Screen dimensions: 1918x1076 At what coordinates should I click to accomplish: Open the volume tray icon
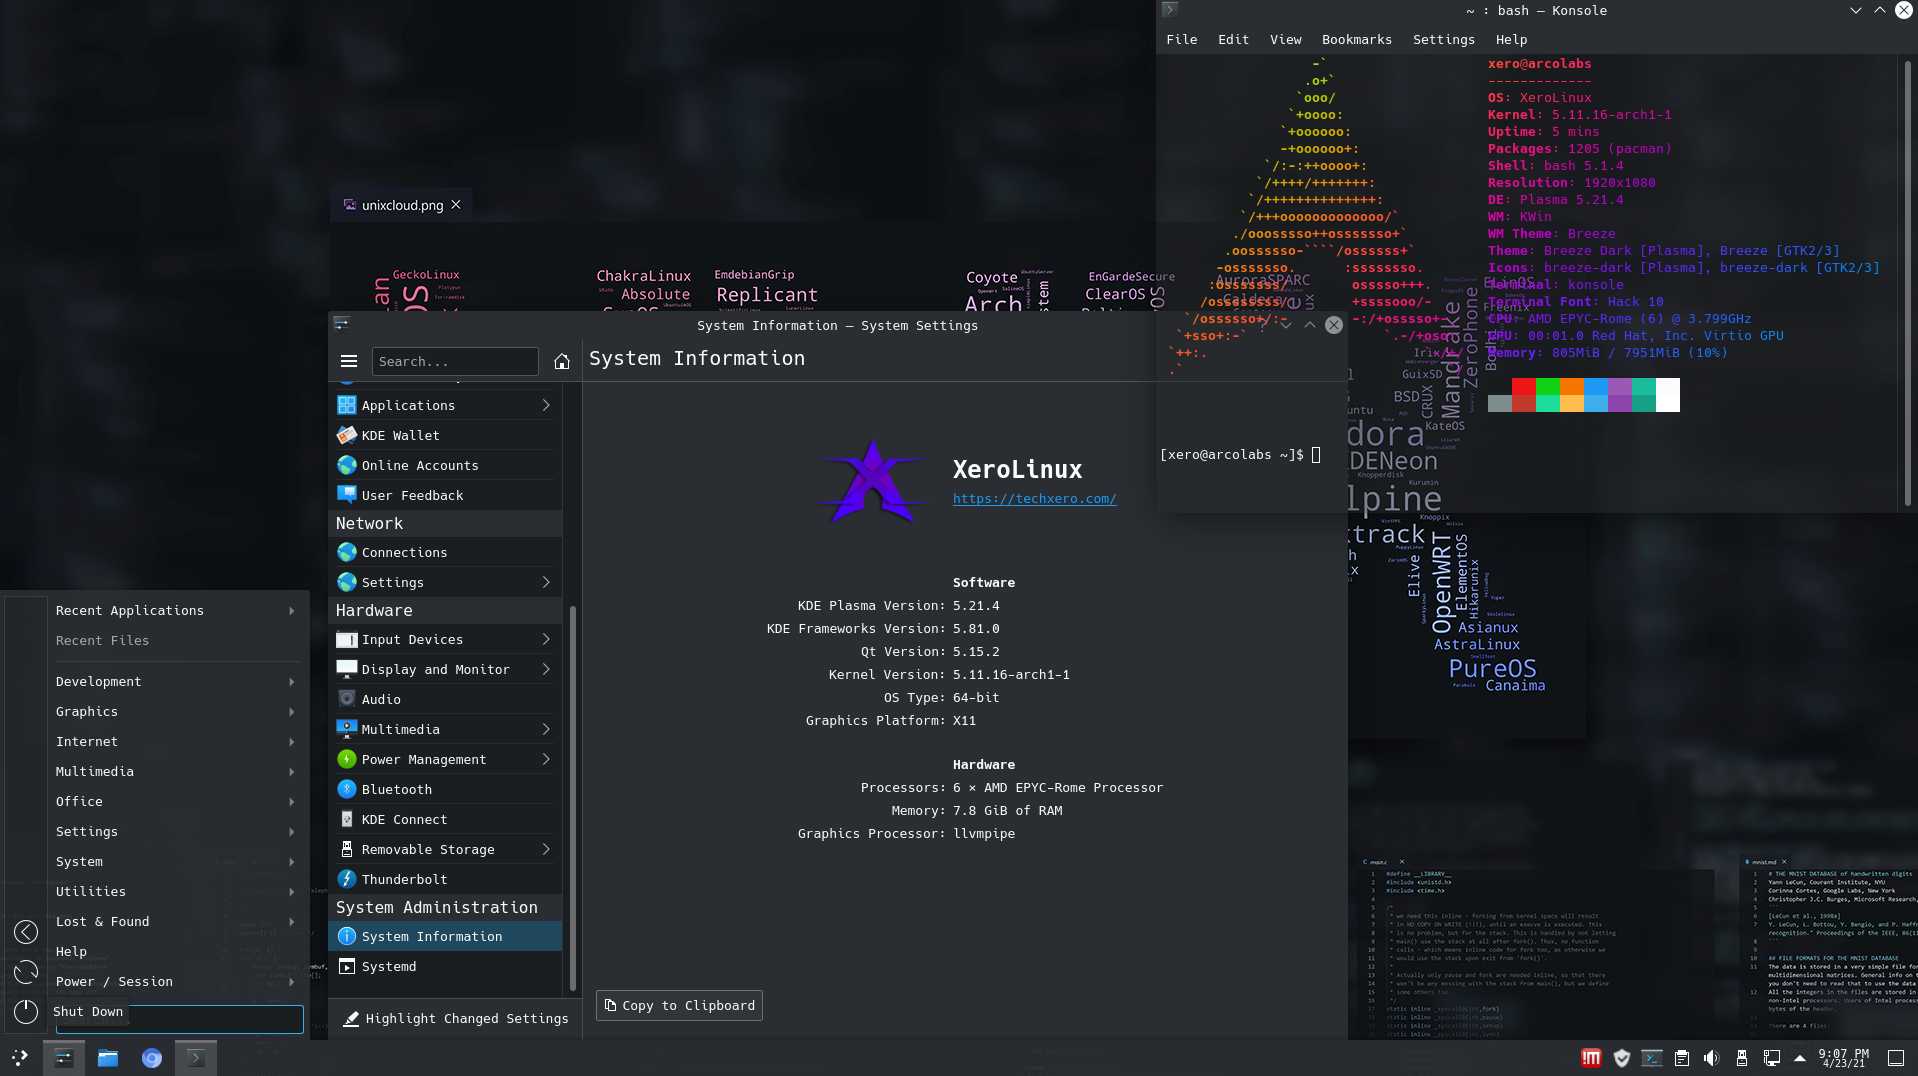click(1711, 1057)
